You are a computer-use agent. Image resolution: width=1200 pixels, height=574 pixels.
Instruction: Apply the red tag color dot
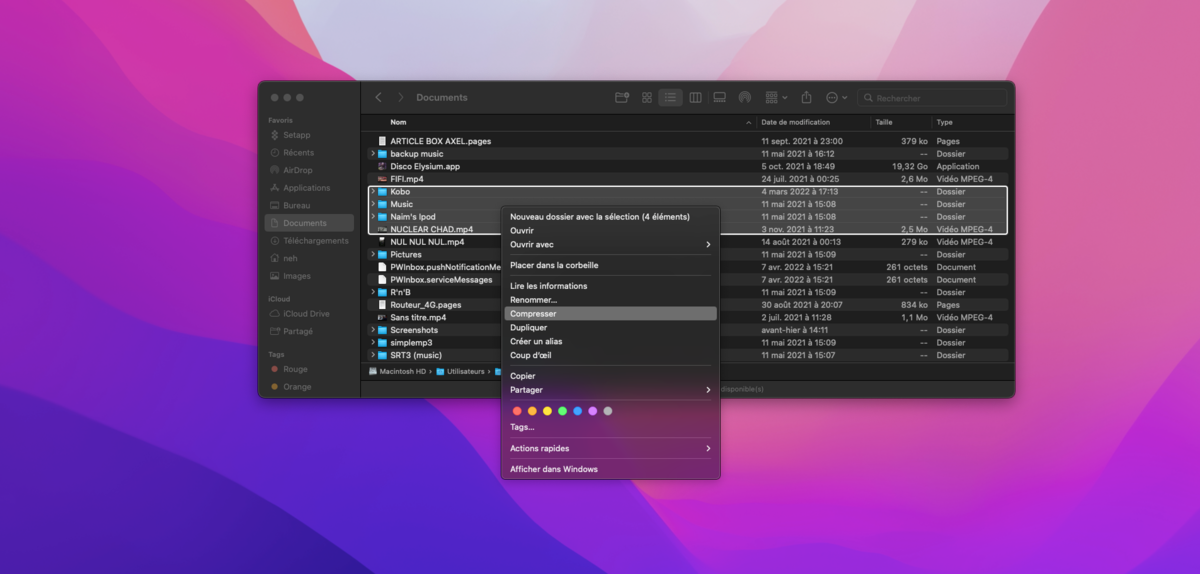(517, 411)
